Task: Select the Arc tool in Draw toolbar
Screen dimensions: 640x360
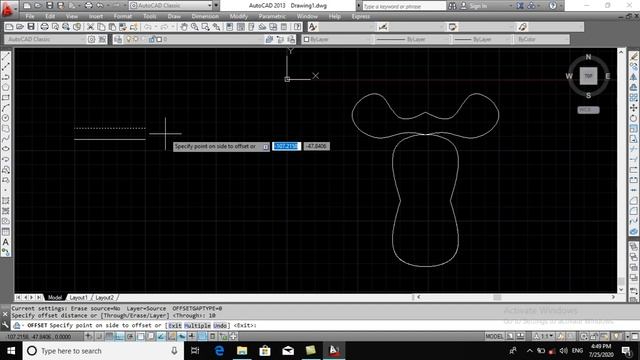Action: (x=6, y=108)
